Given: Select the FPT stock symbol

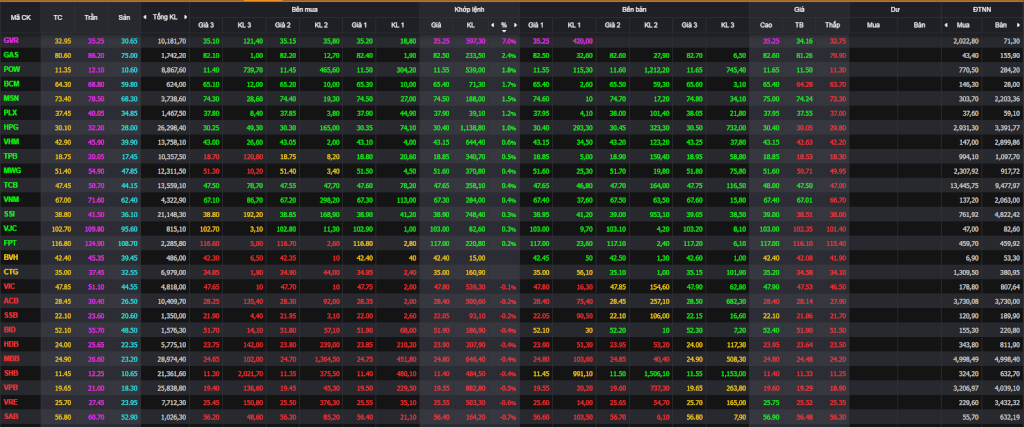Looking at the screenshot, I should click(10, 242).
